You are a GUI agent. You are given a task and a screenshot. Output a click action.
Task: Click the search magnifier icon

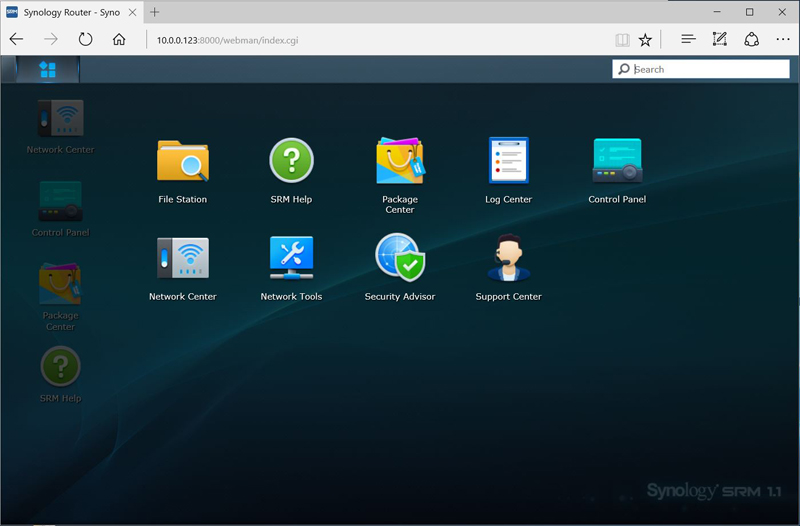click(623, 69)
